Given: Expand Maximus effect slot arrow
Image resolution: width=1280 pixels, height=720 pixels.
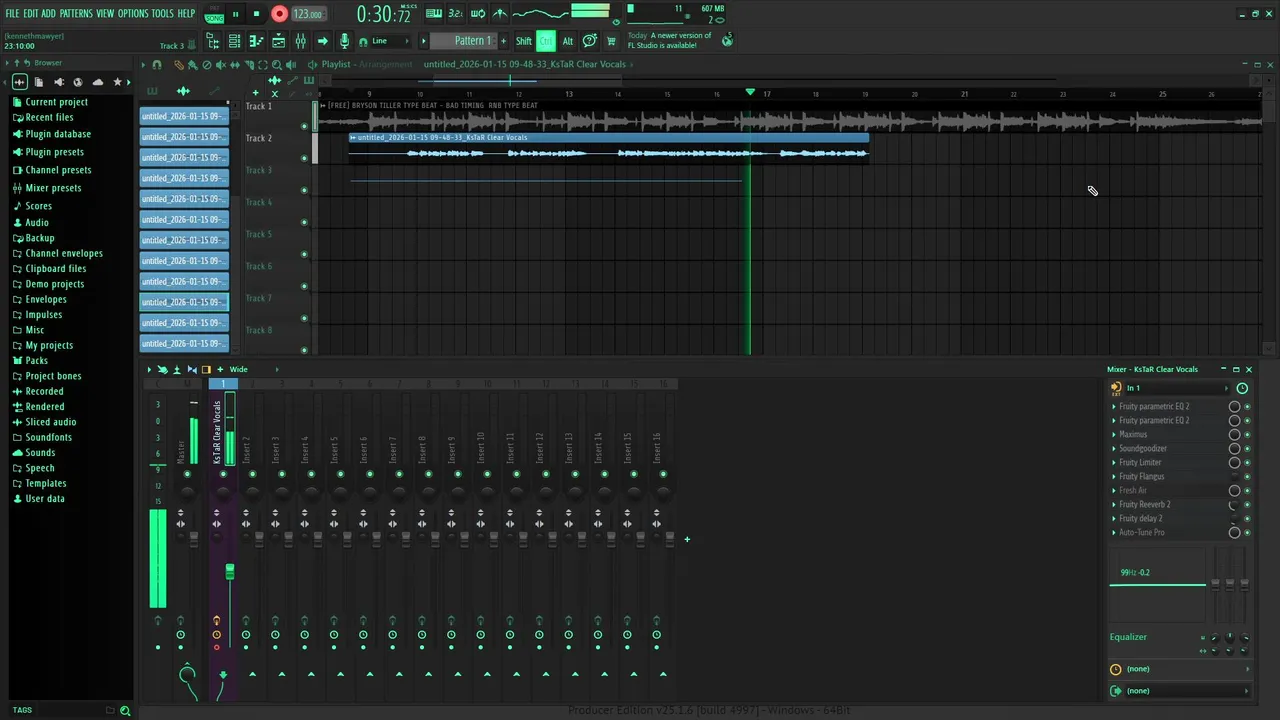Looking at the screenshot, I should pos(1114,435).
